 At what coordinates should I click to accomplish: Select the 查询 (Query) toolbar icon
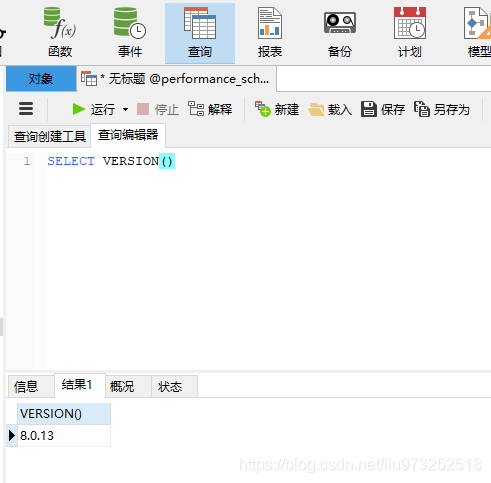[x=200, y=33]
